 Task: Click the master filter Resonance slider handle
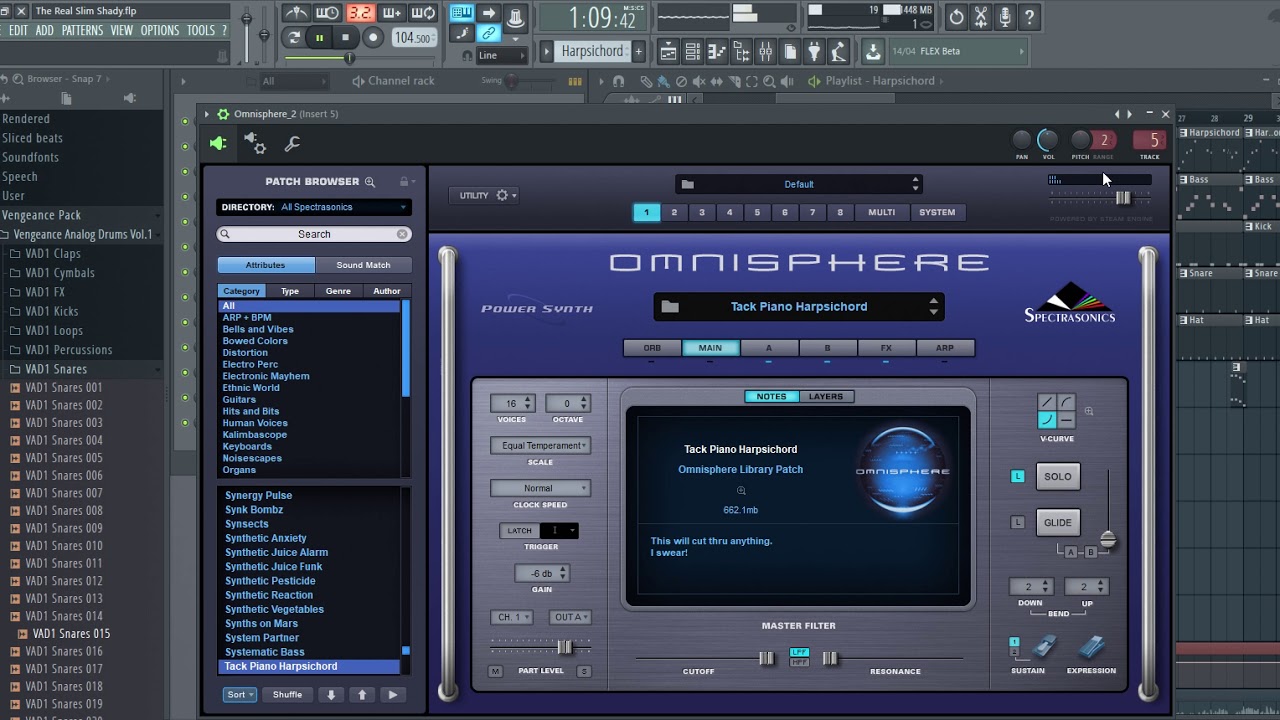(829, 658)
